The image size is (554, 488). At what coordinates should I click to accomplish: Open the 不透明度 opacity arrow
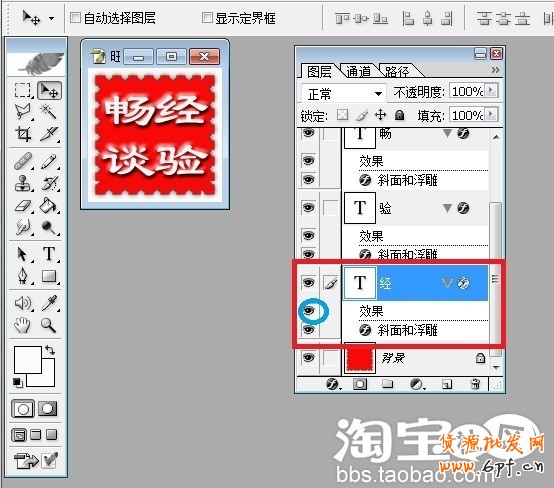[491, 90]
